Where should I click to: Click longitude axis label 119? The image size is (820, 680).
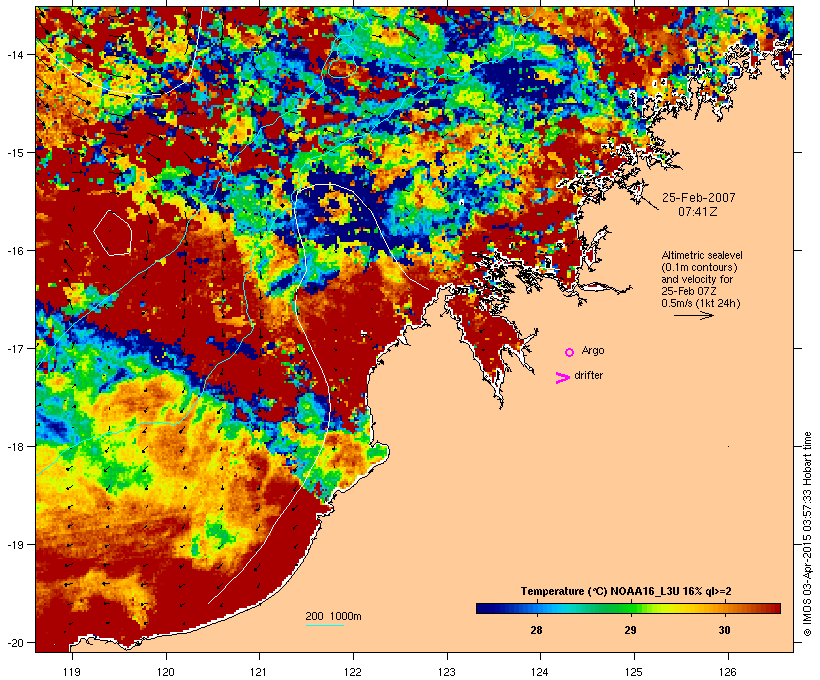click(72, 672)
